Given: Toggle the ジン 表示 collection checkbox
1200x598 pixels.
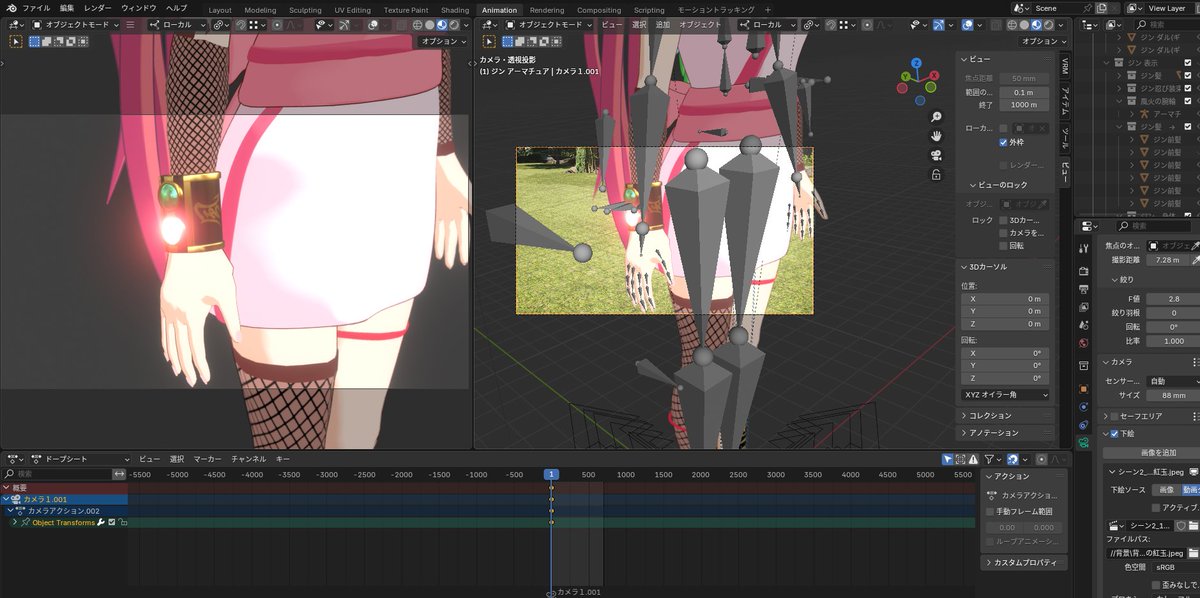Looking at the screenshot, I should click(x=1188, y=62).
